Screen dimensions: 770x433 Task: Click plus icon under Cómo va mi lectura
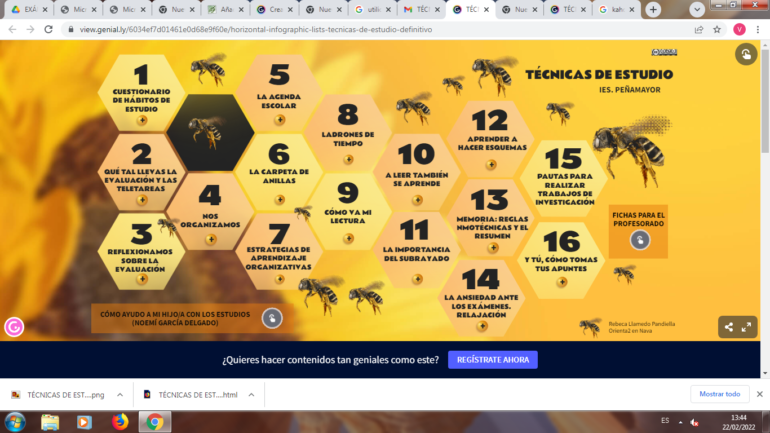click(348, 239)
